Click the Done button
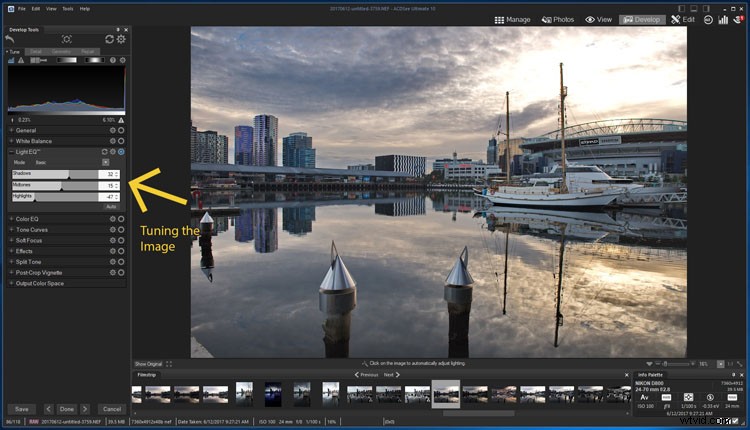 (x=66, y=409)
